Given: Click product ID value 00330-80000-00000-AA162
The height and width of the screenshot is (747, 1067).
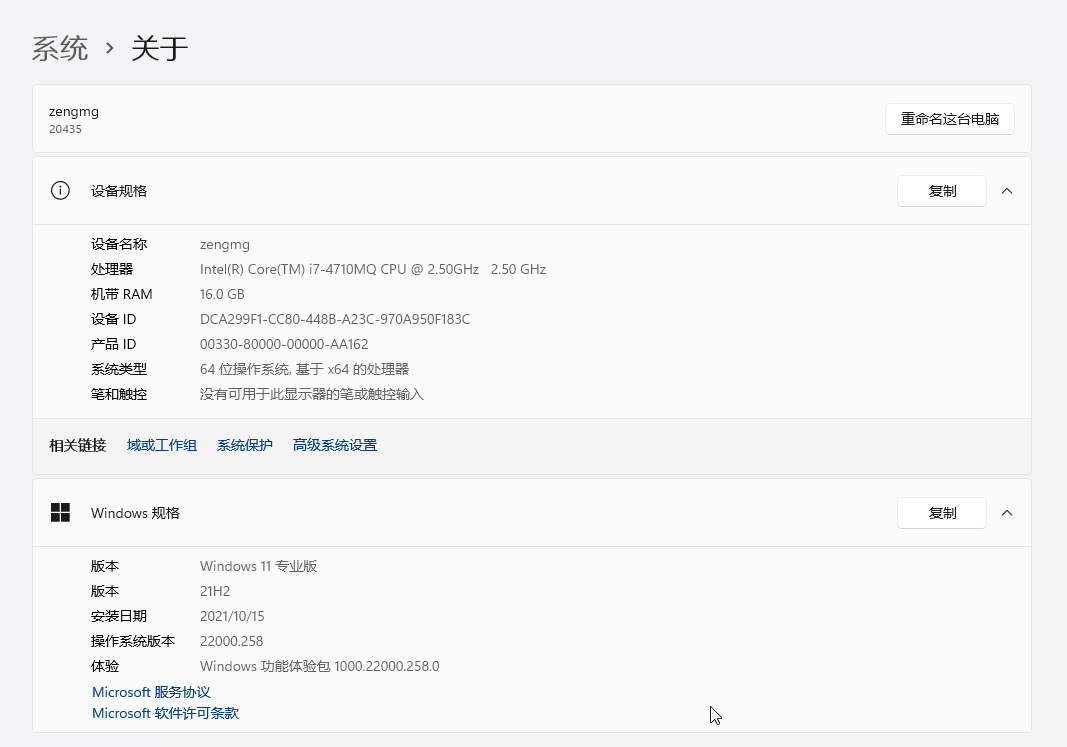Looking at the screenshot, I should [284, 344].
